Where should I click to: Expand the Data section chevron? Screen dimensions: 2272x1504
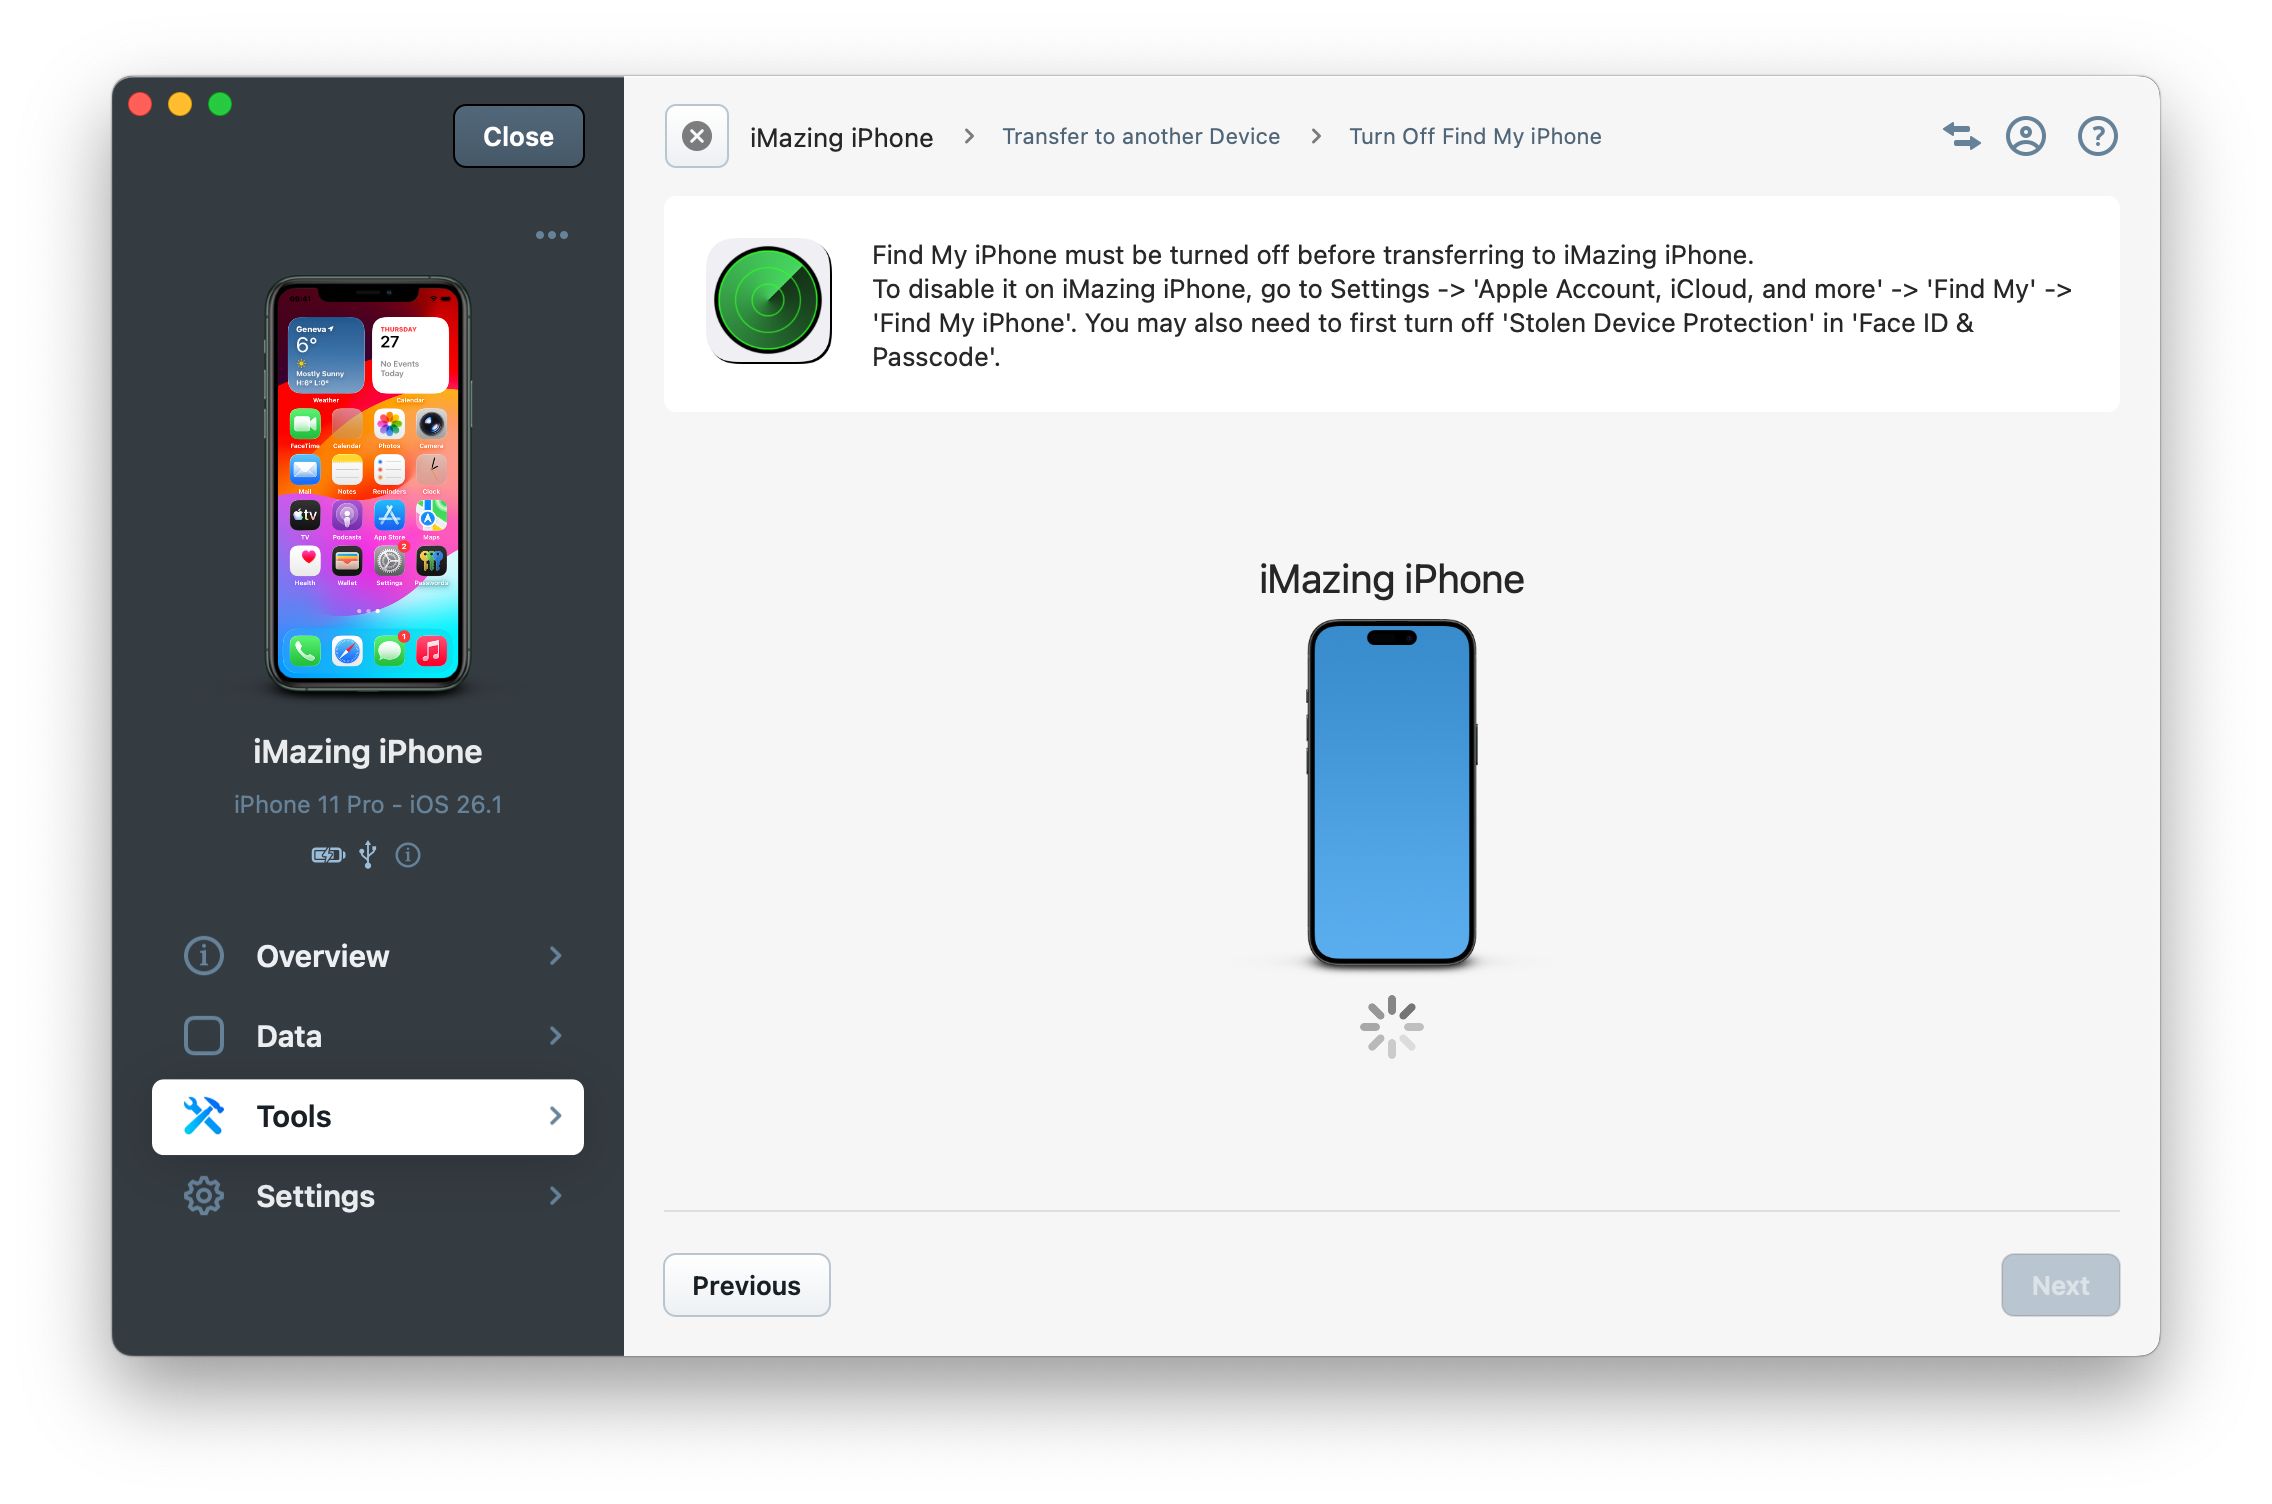coord(556,1036)
